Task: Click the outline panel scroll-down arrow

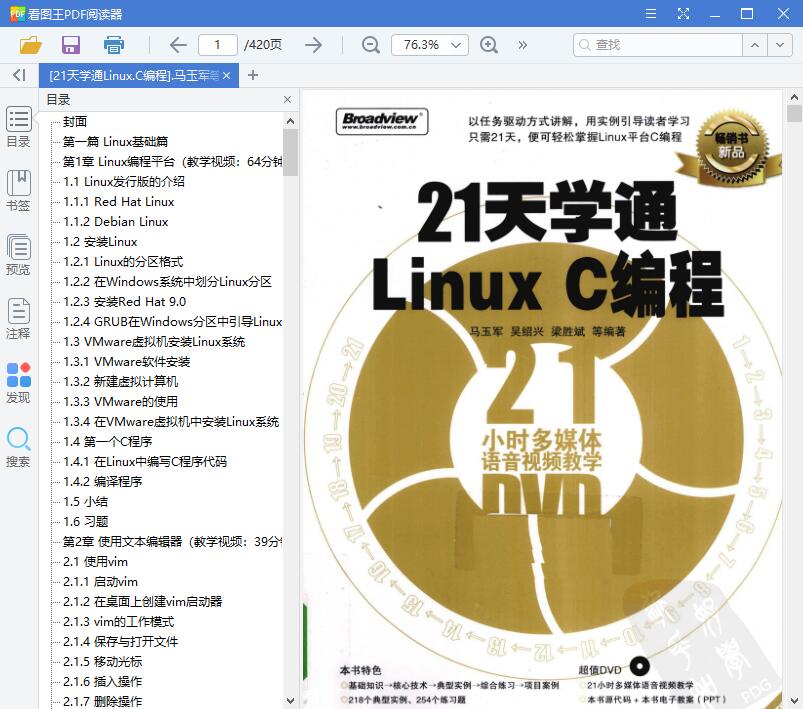Action: point(290,700)
